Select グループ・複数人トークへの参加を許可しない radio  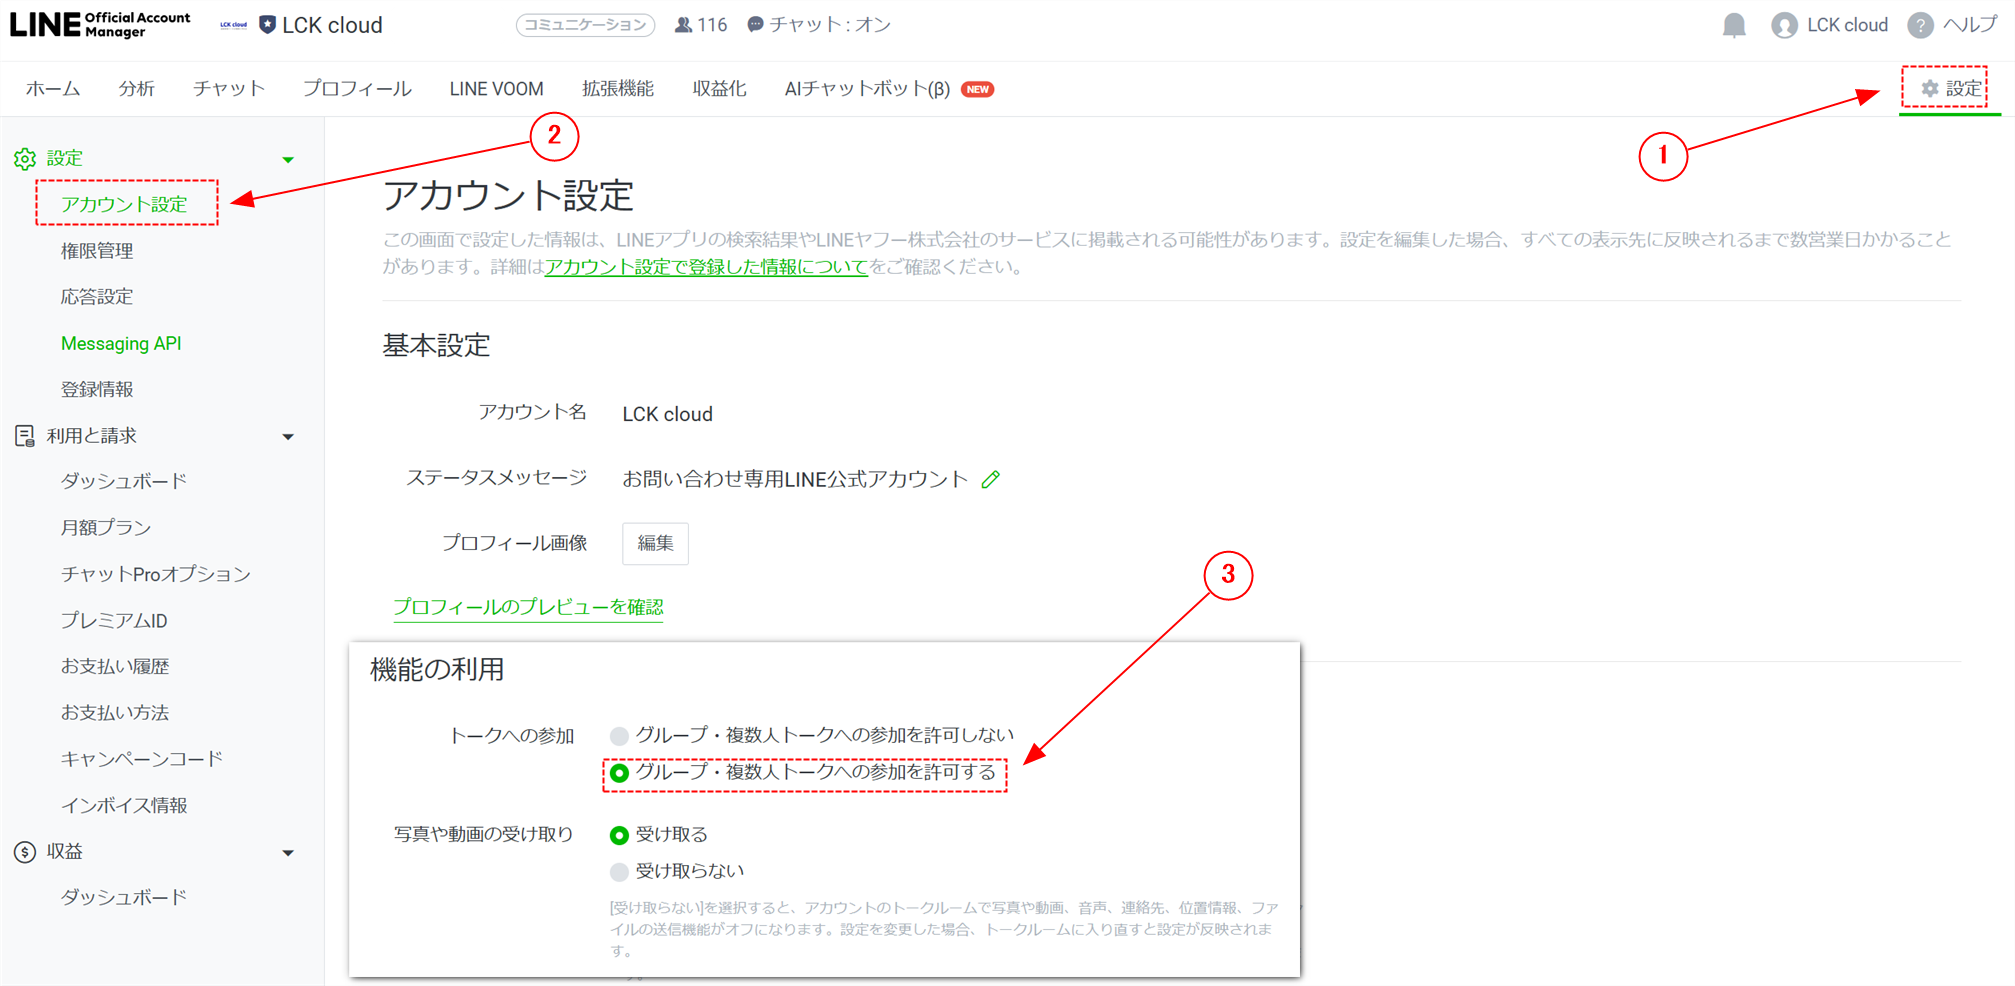pyautogui.click(x=619, y=736)
